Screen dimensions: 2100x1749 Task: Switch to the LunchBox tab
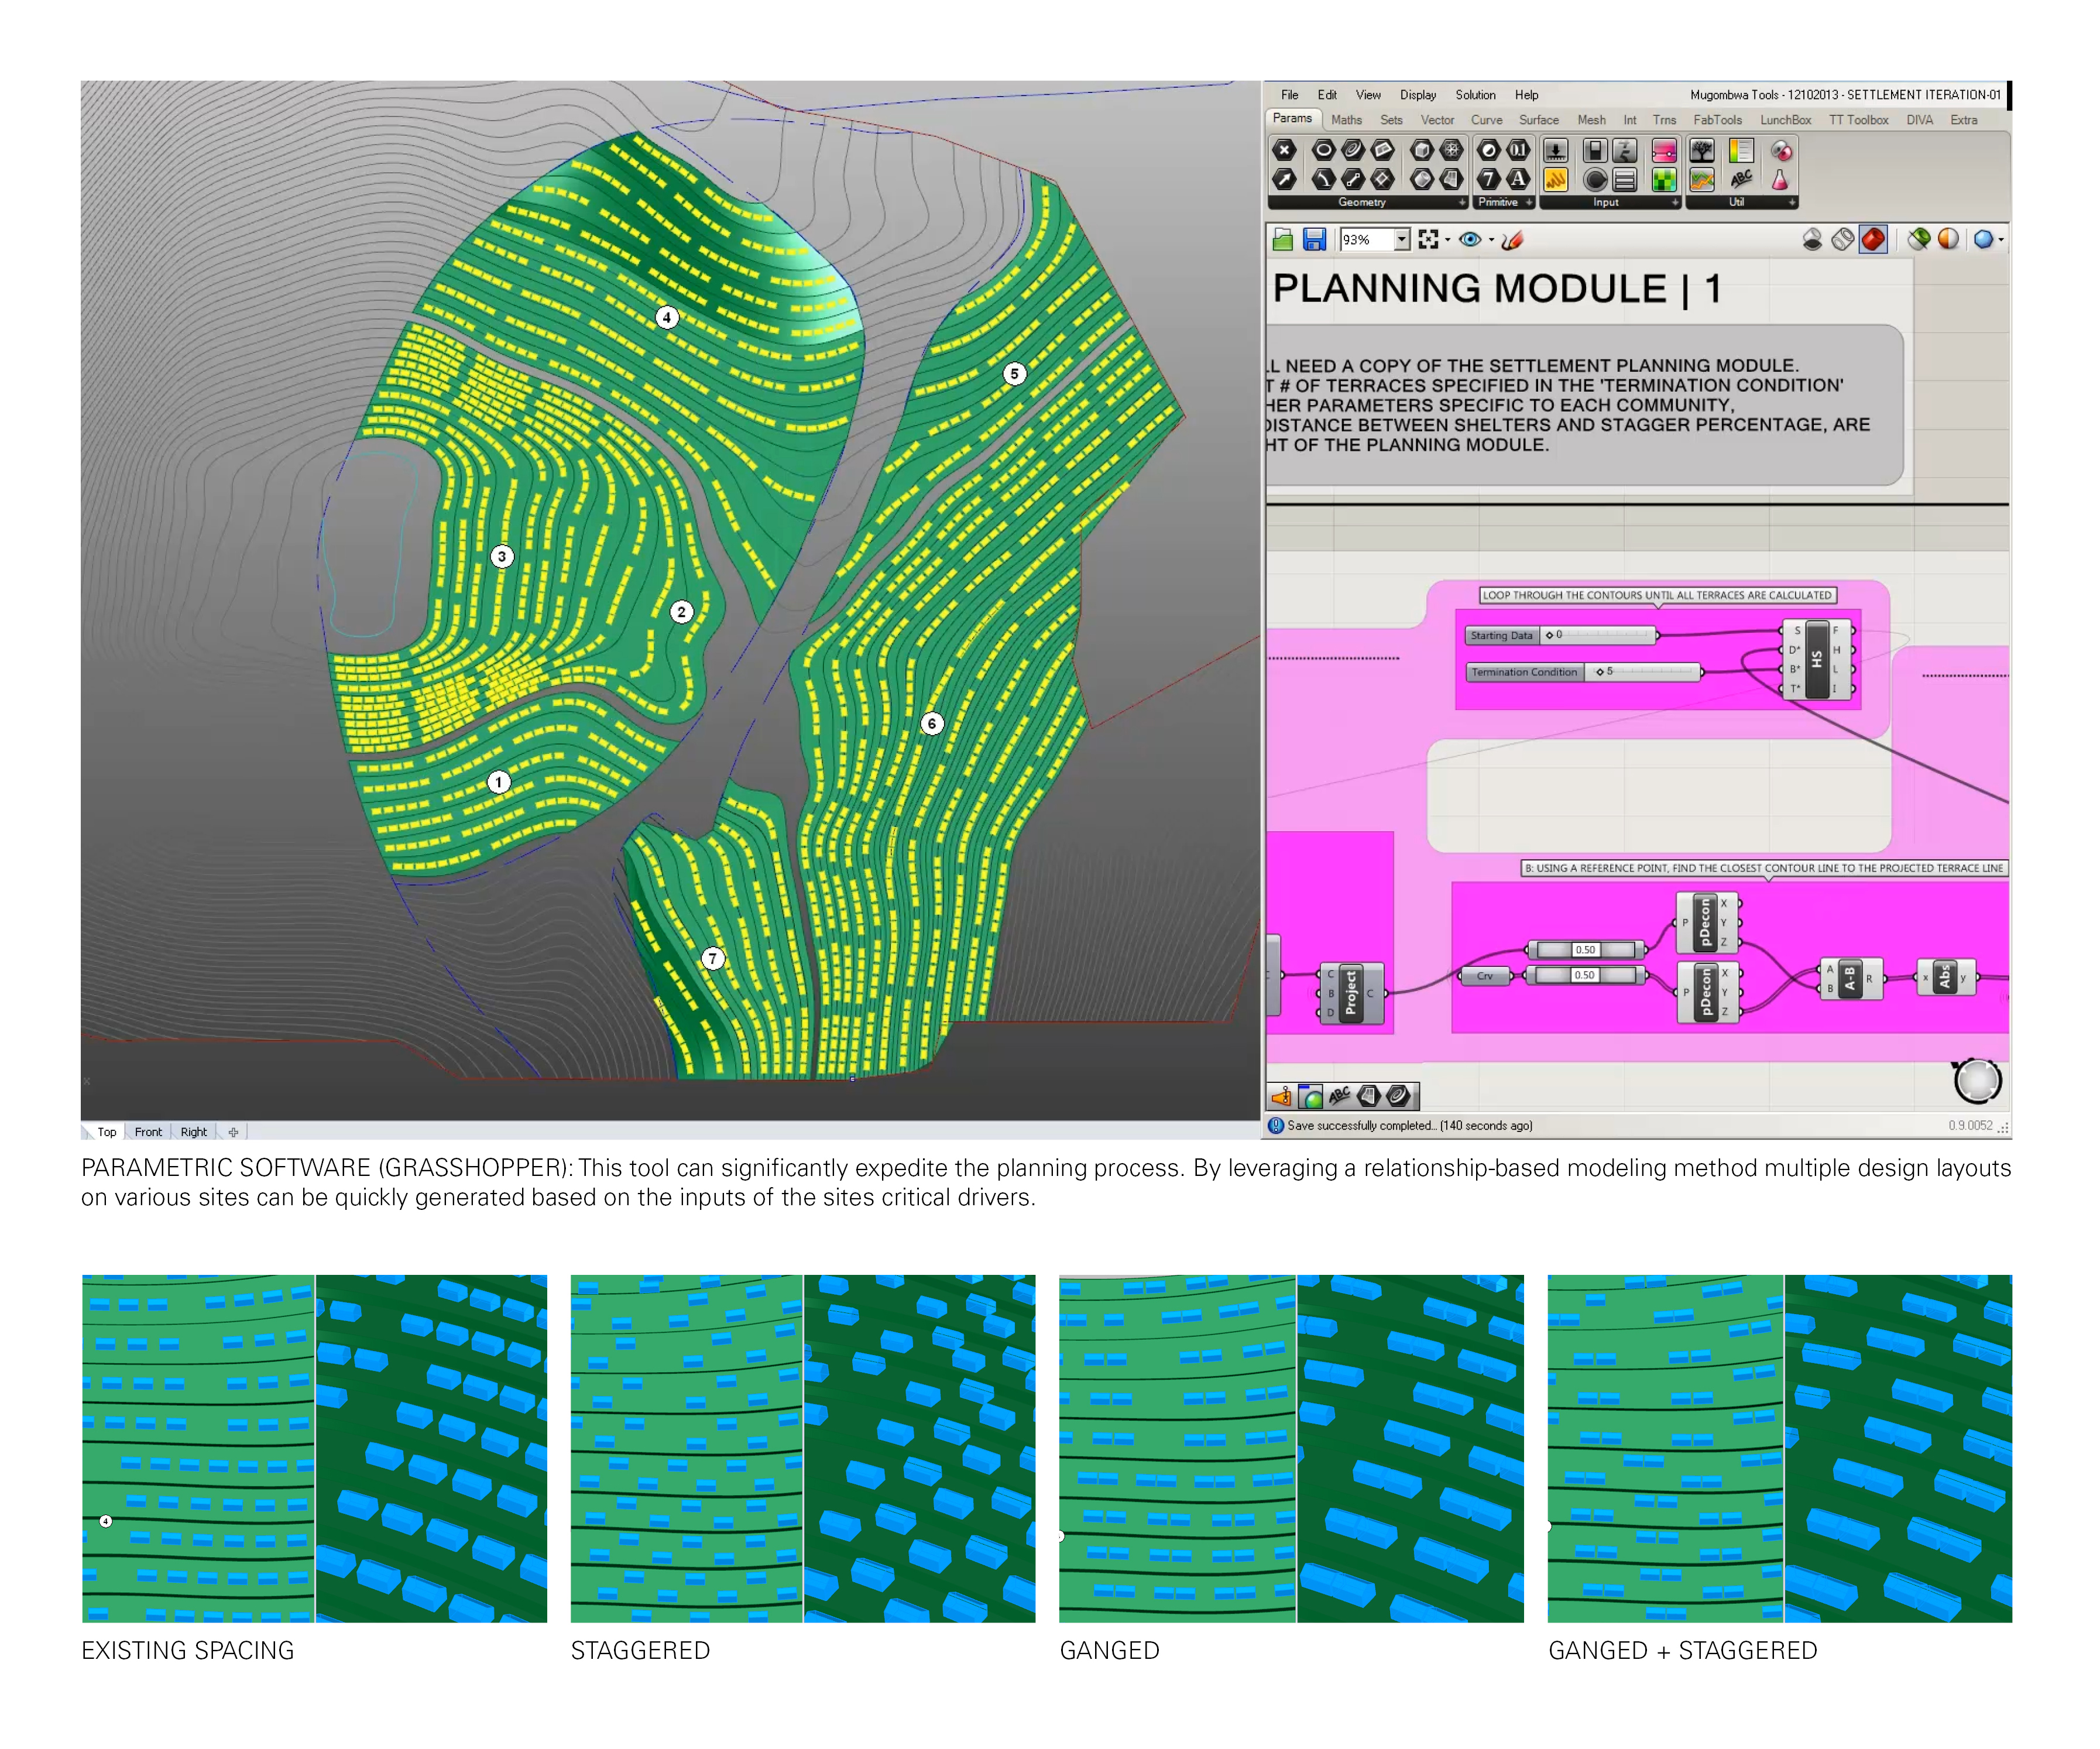click(1785, 120)
